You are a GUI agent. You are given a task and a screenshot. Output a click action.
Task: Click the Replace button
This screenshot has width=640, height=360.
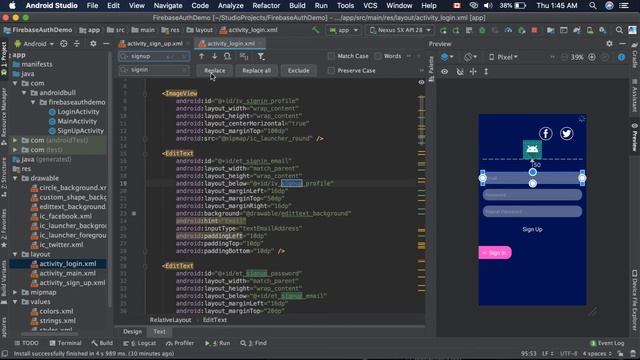coord(215,71)
